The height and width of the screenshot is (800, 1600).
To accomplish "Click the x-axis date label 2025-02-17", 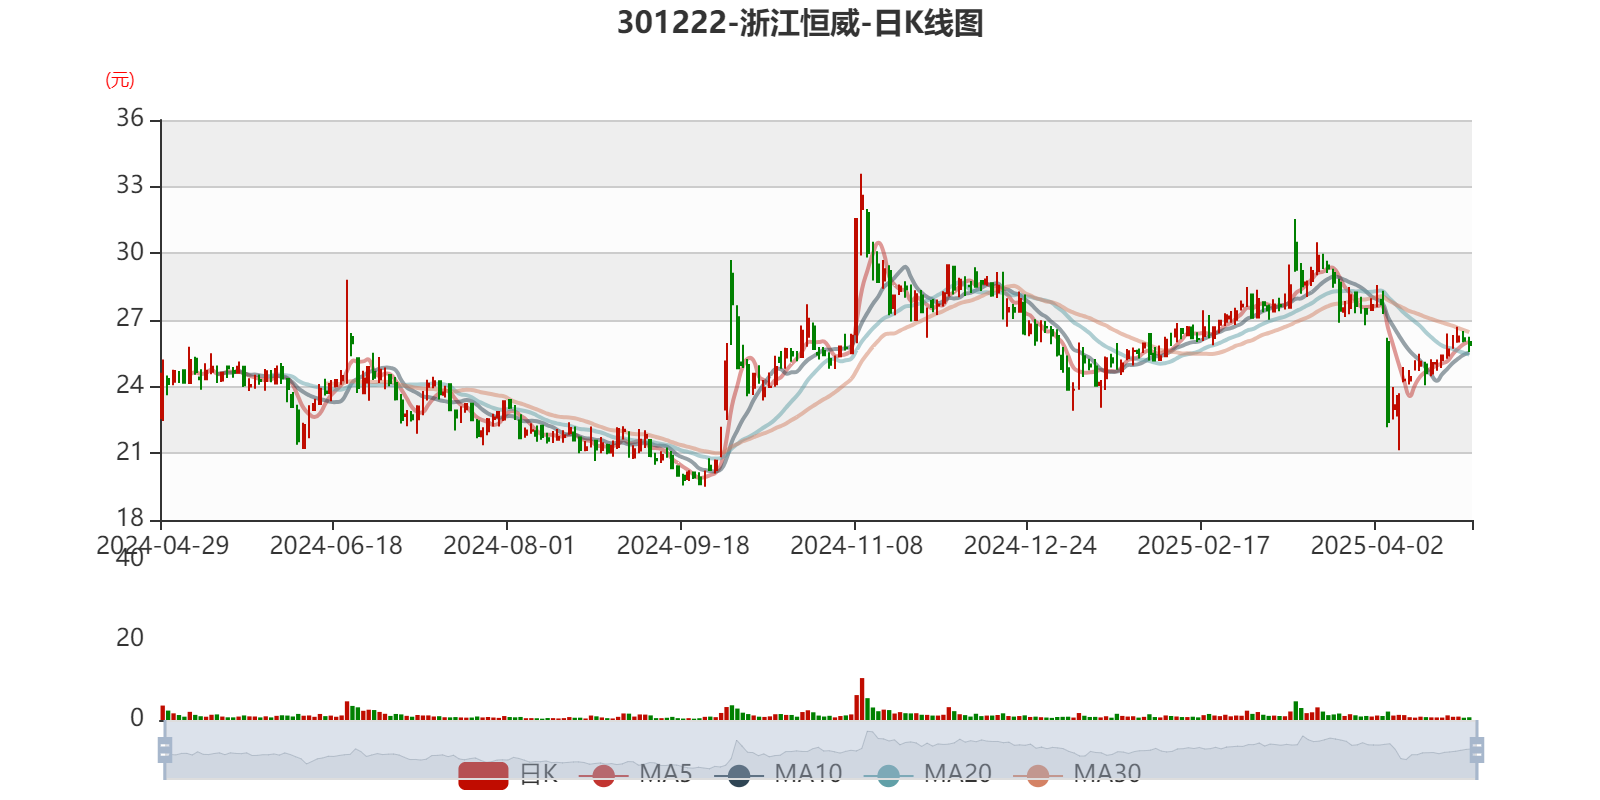I will point(1203,545).
